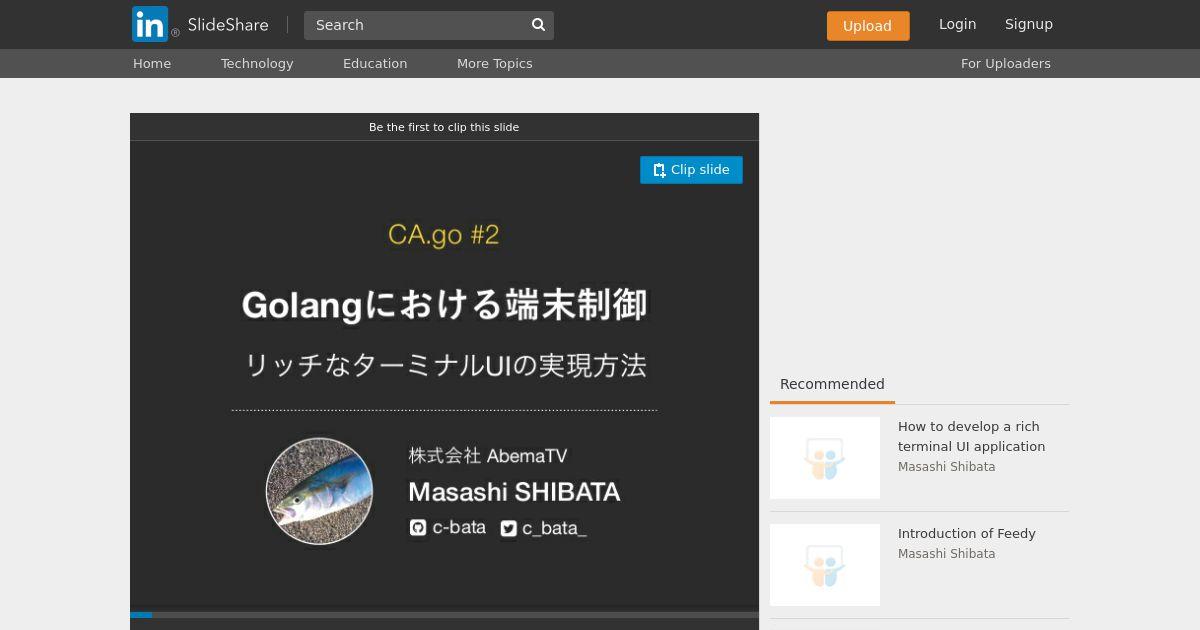Click the LinkedIn logo icon
Screen dimensions: 1200x630
pos(150,24)
